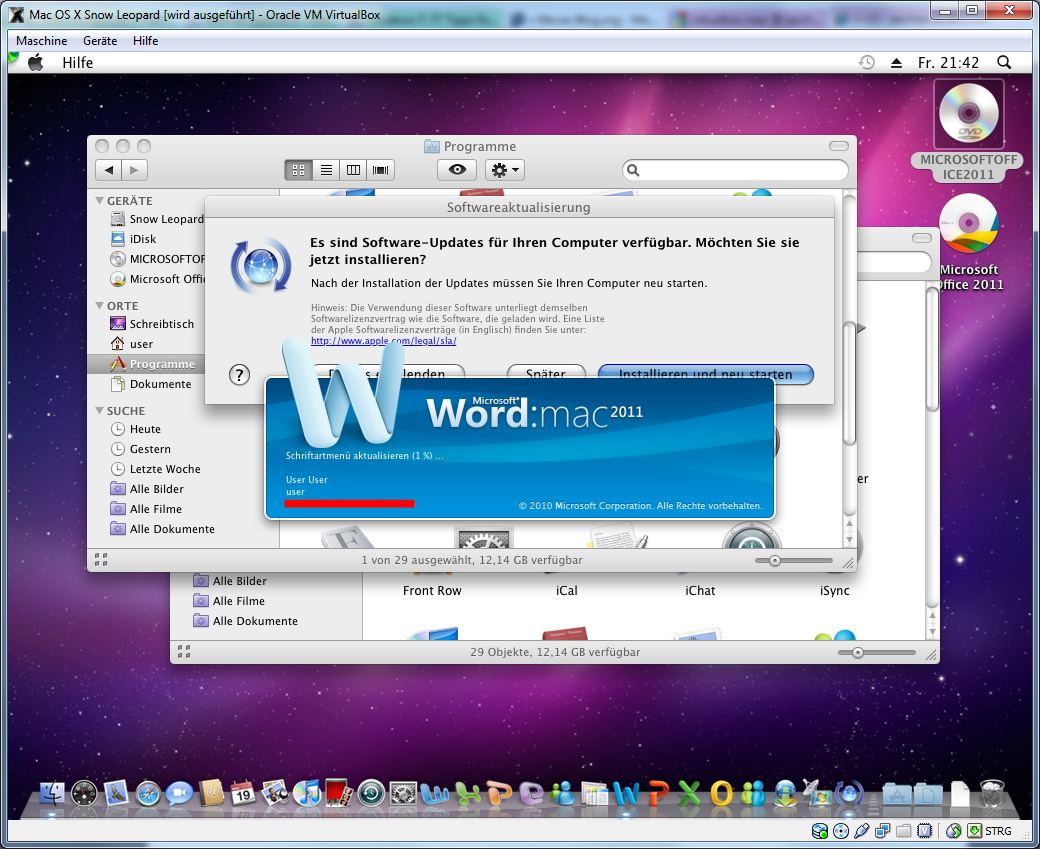Collapse the ORTE sidebar section

pos(99,305)
